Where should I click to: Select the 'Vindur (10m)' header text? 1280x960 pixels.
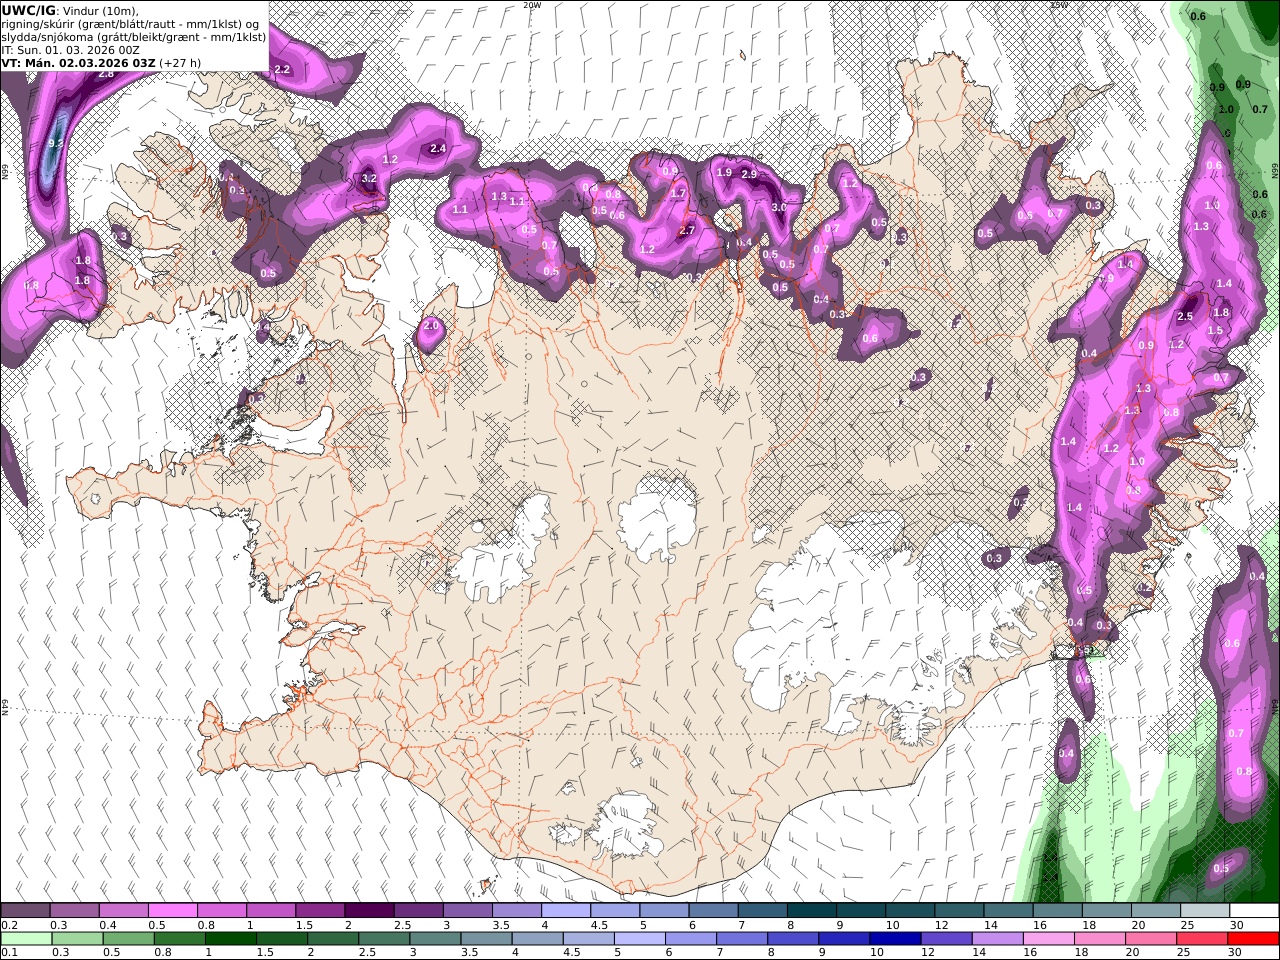[x=100, y=10]
